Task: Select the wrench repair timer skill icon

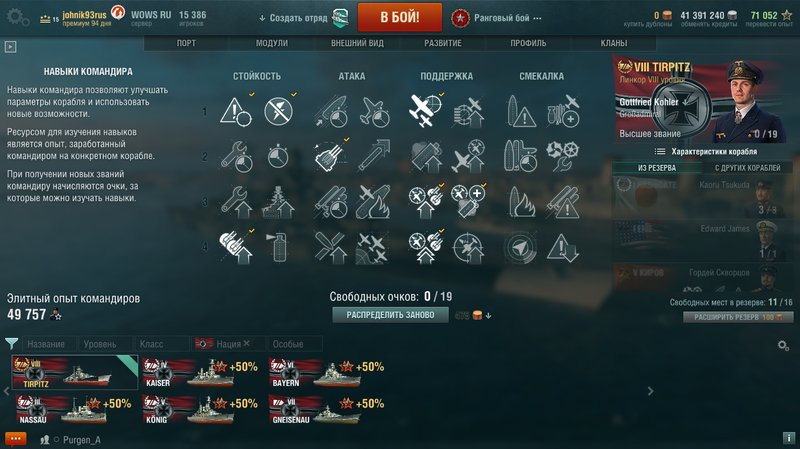Action: (x=236, y=156)
